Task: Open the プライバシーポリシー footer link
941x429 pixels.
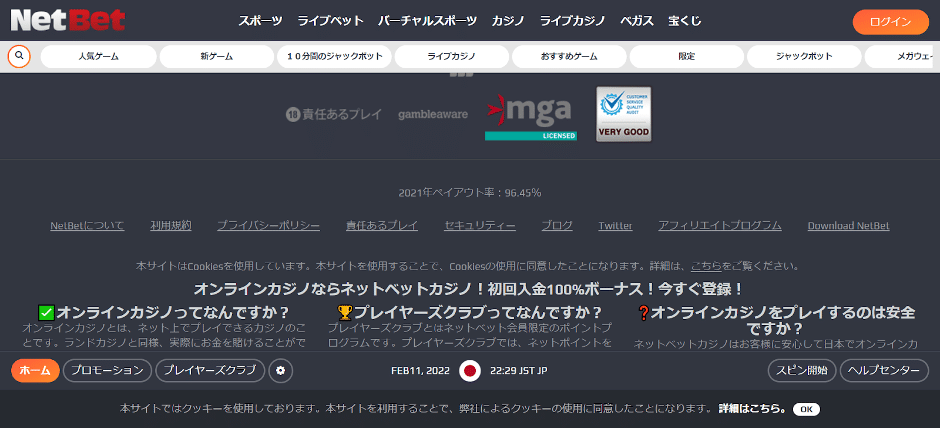Action: 268,226
